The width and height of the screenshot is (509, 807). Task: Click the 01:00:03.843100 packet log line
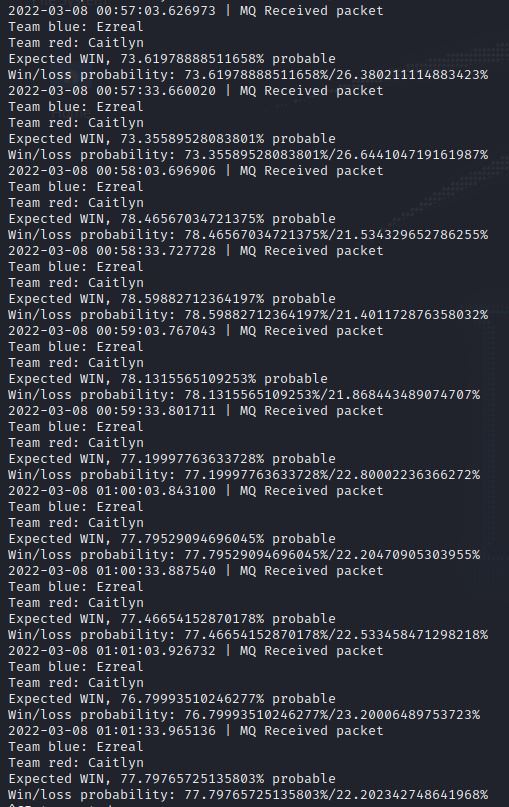pyautogui.click(x=196, y=491)
